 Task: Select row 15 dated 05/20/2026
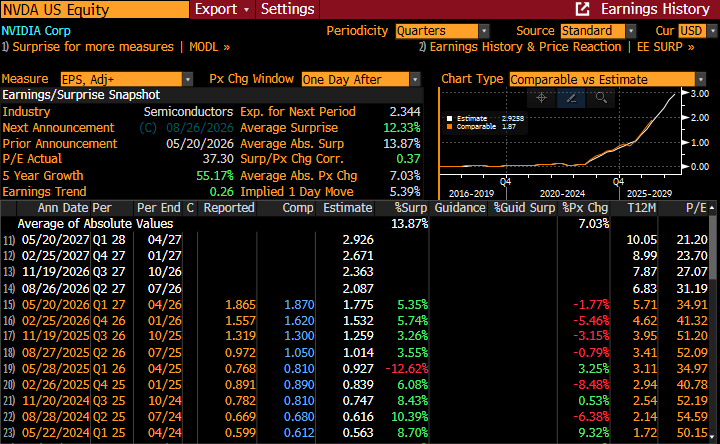click(x=355, y=305)
